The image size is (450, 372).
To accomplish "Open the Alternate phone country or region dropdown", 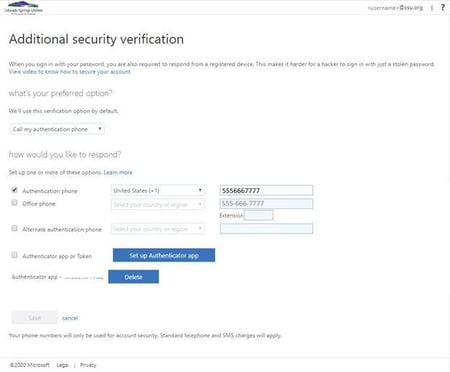I will [x=158, y=229].
